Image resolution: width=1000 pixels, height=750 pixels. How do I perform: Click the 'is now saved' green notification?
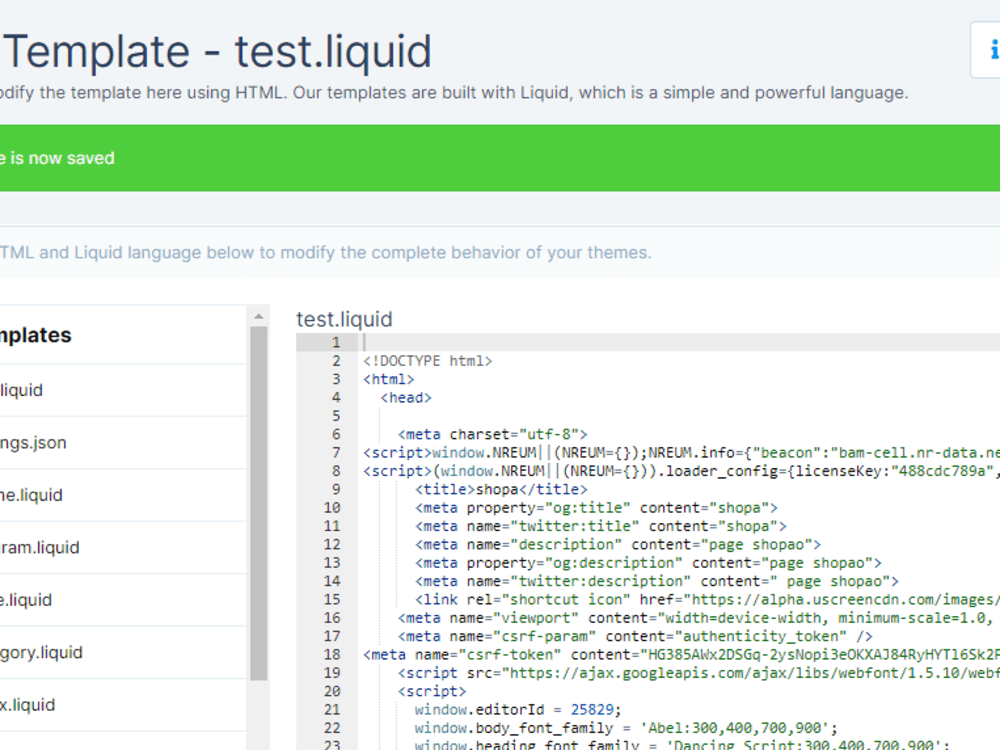click(500, 158)
